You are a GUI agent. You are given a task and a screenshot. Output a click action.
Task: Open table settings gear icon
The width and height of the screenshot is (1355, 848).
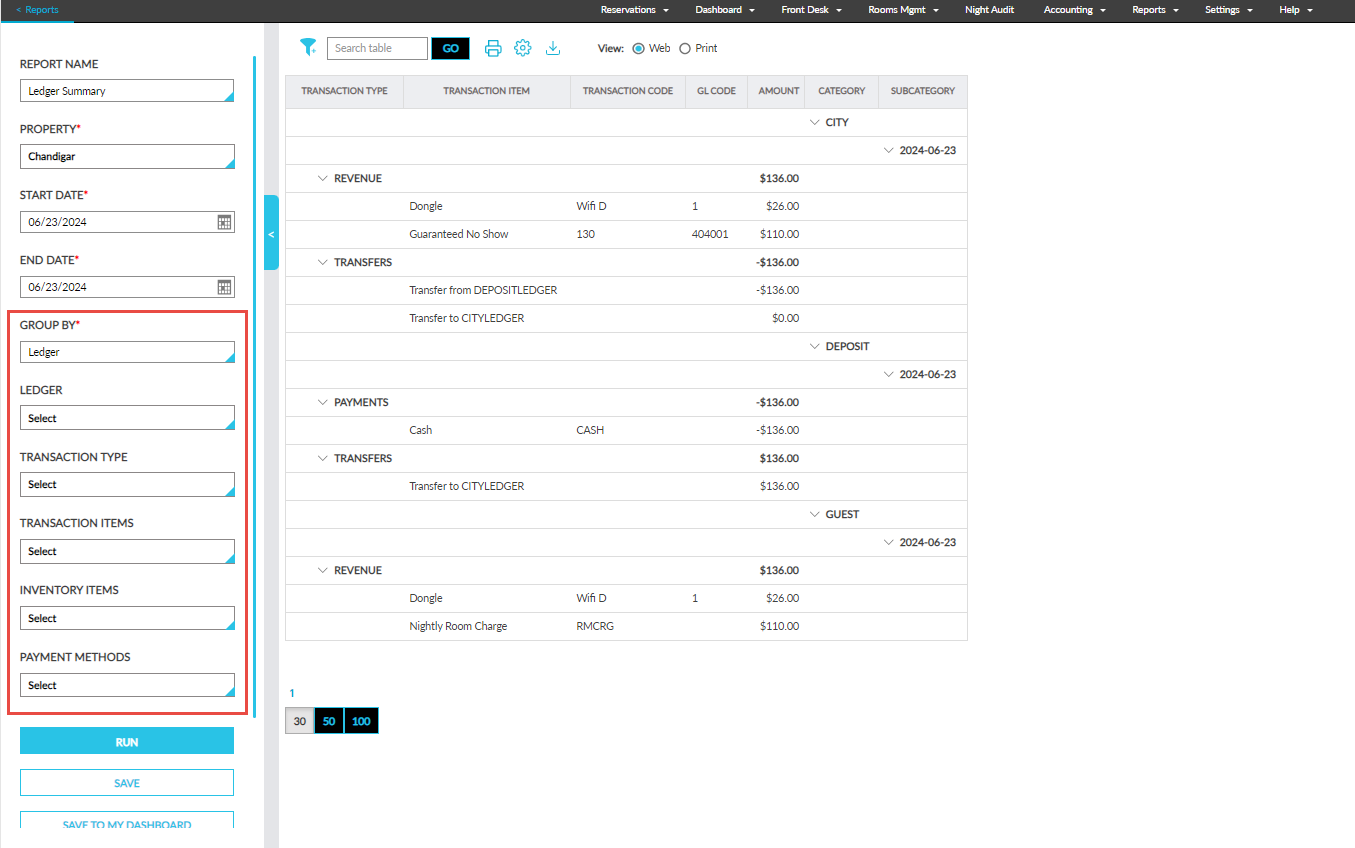(x=522, y=48)
